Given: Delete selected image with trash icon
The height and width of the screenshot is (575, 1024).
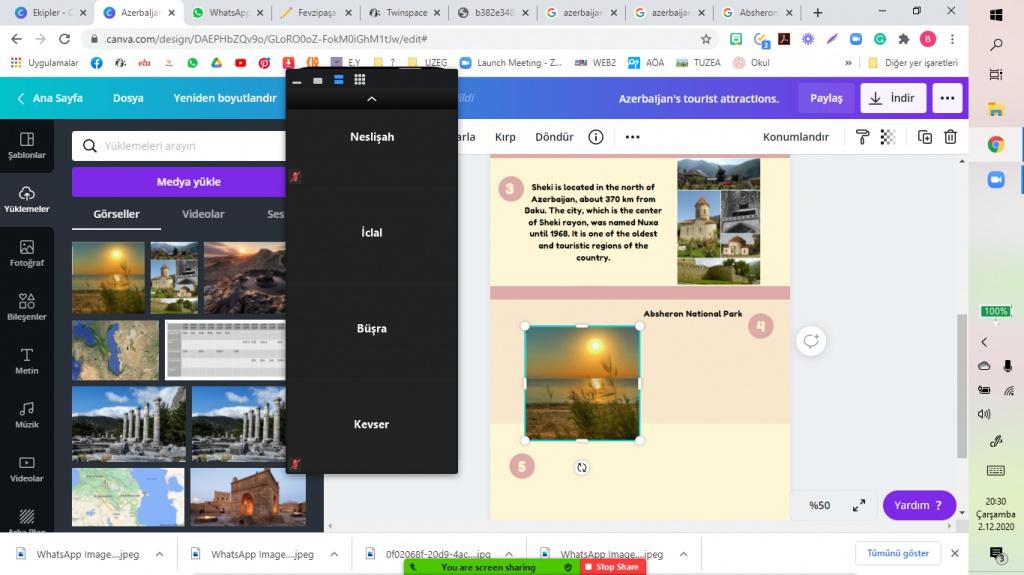Looking at the screenshot, I should click(951, 137).
